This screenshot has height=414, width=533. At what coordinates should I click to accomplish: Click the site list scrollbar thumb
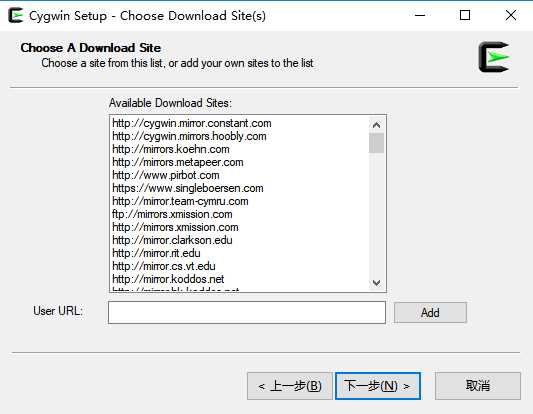(376, 143)
